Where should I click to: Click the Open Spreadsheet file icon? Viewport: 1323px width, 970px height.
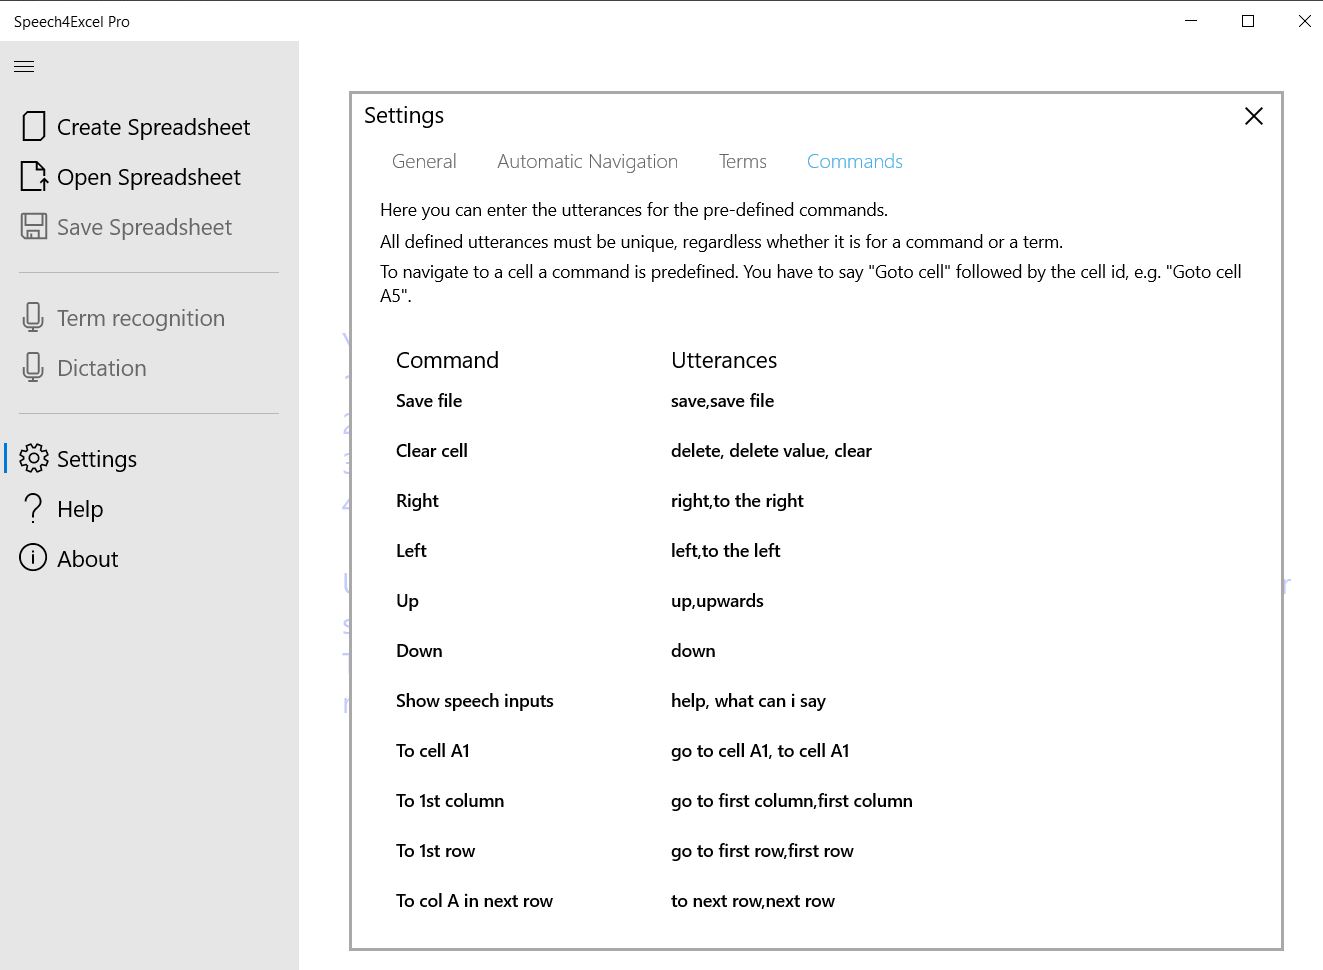[34, 177]
